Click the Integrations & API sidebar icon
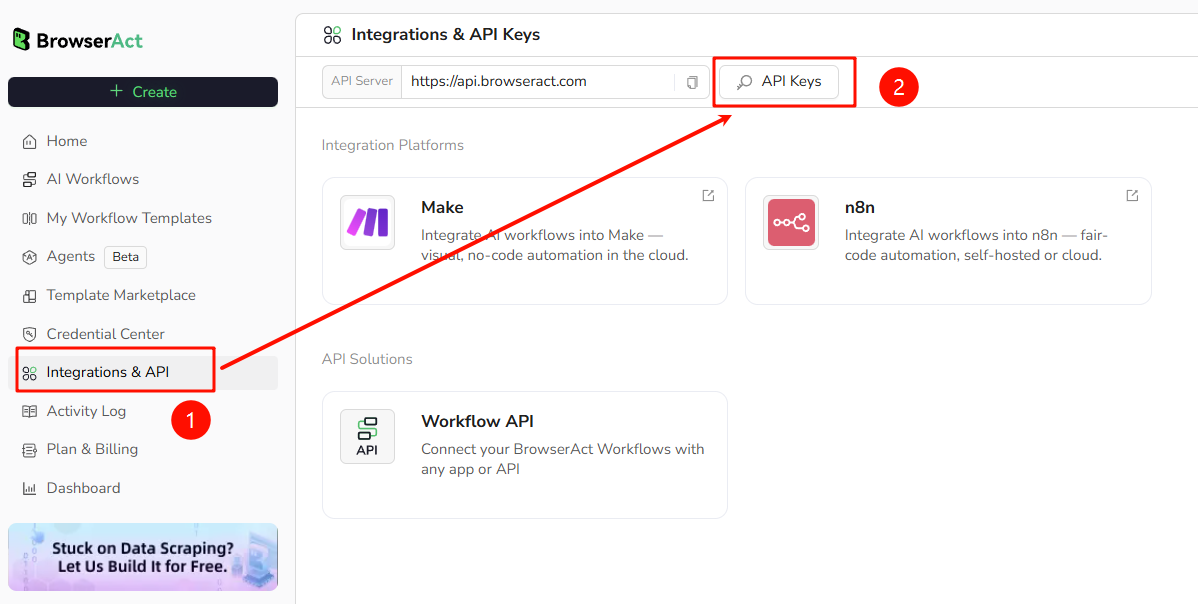 point(30,373)
